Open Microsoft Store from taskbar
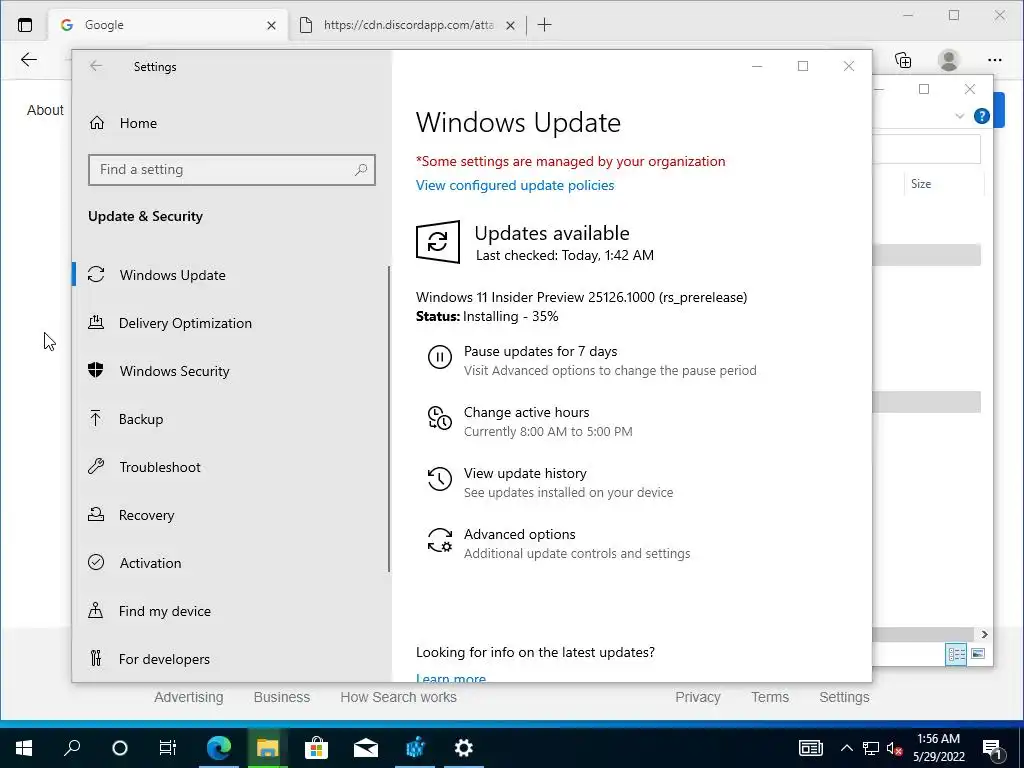 [x=316, y=747]
